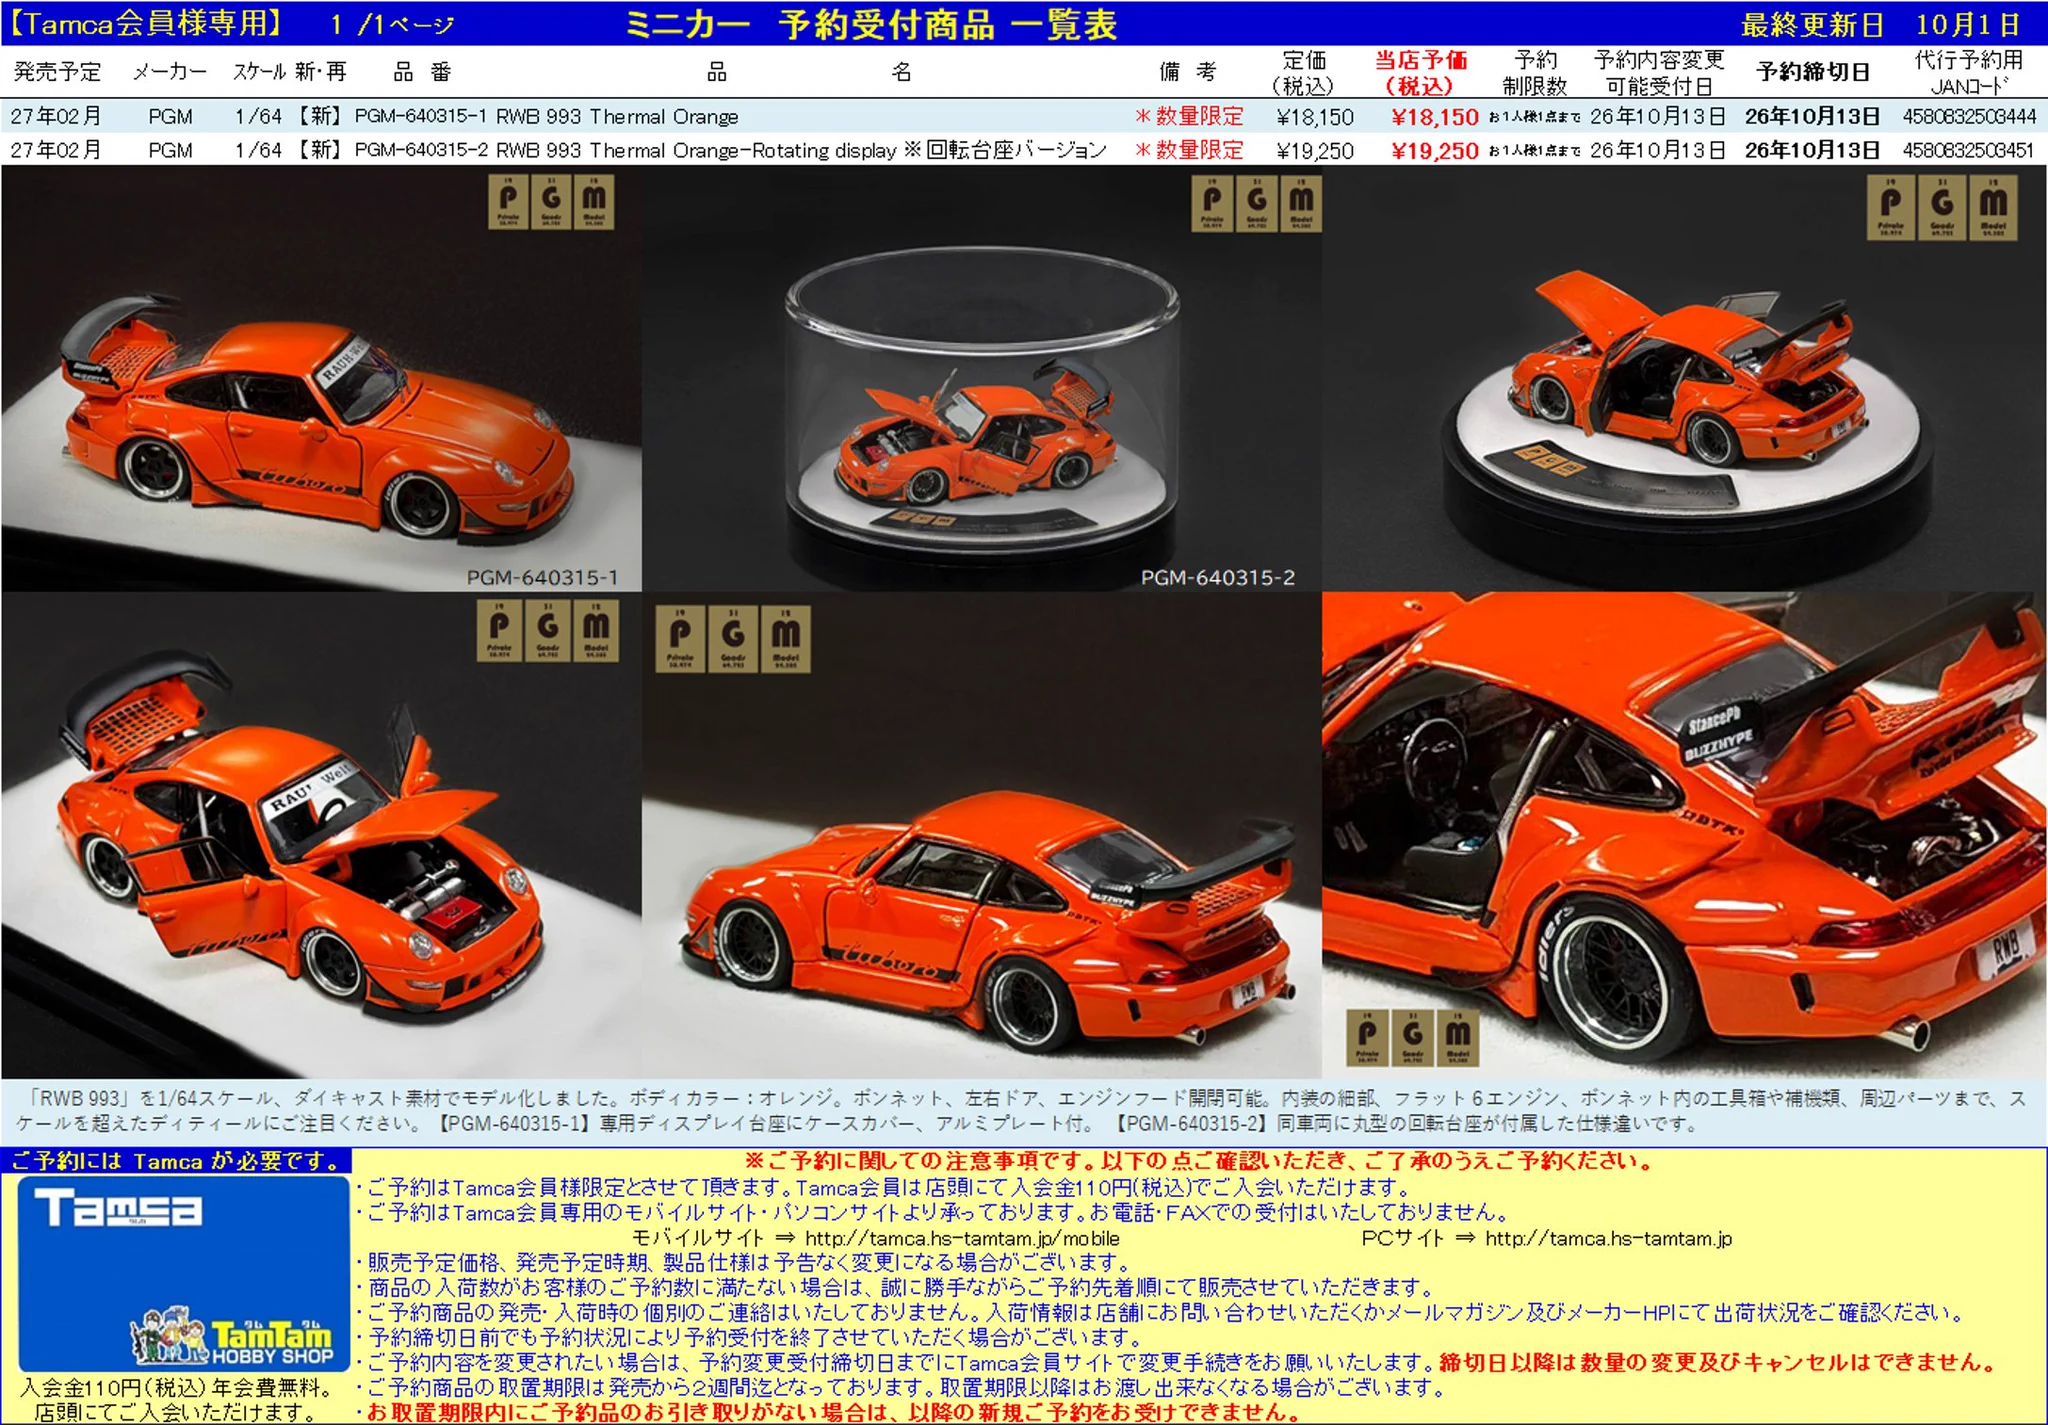Viewport: 2048px width, 1425px height.
Task: Click the ミニカー 予約受付商品 一覧表 heading
Action: [870, 24]
